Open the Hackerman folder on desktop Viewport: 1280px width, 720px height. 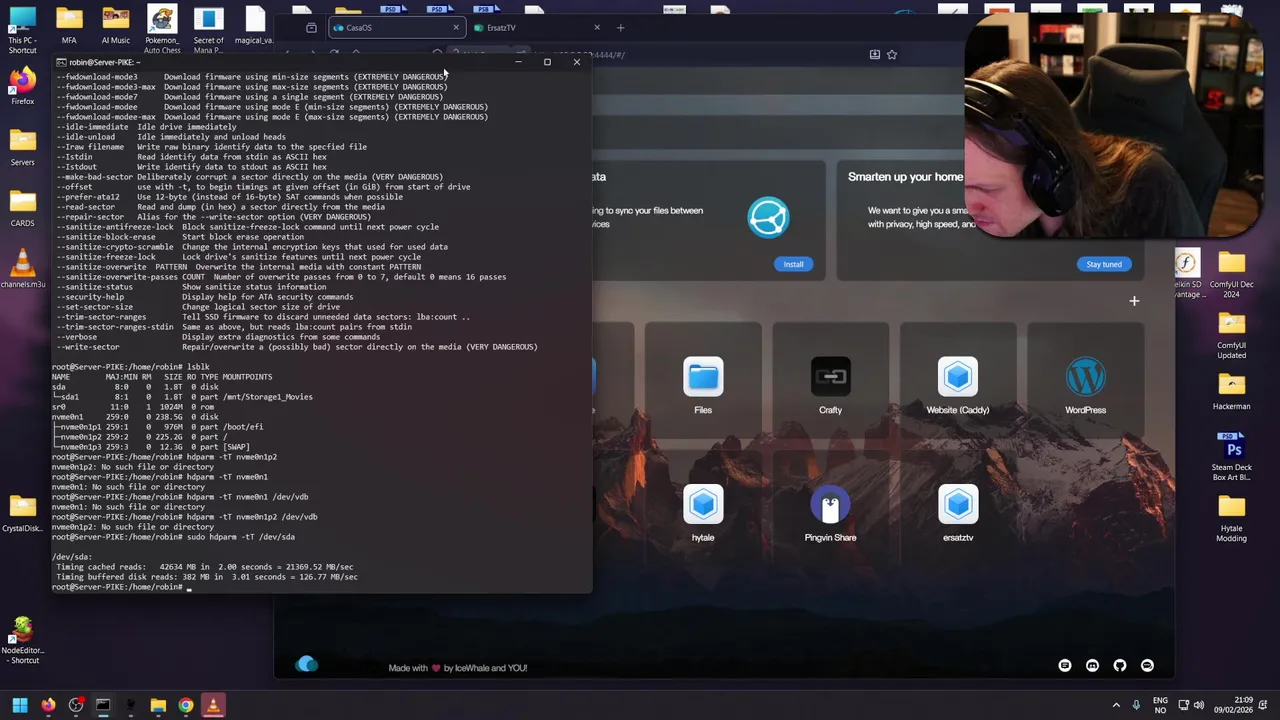tap(1231, 391)
